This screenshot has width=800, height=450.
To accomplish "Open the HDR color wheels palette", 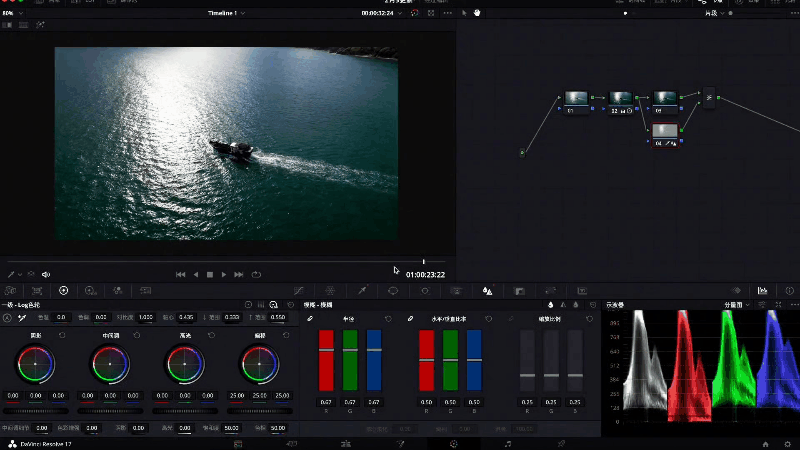I will [x=91, y=291].
